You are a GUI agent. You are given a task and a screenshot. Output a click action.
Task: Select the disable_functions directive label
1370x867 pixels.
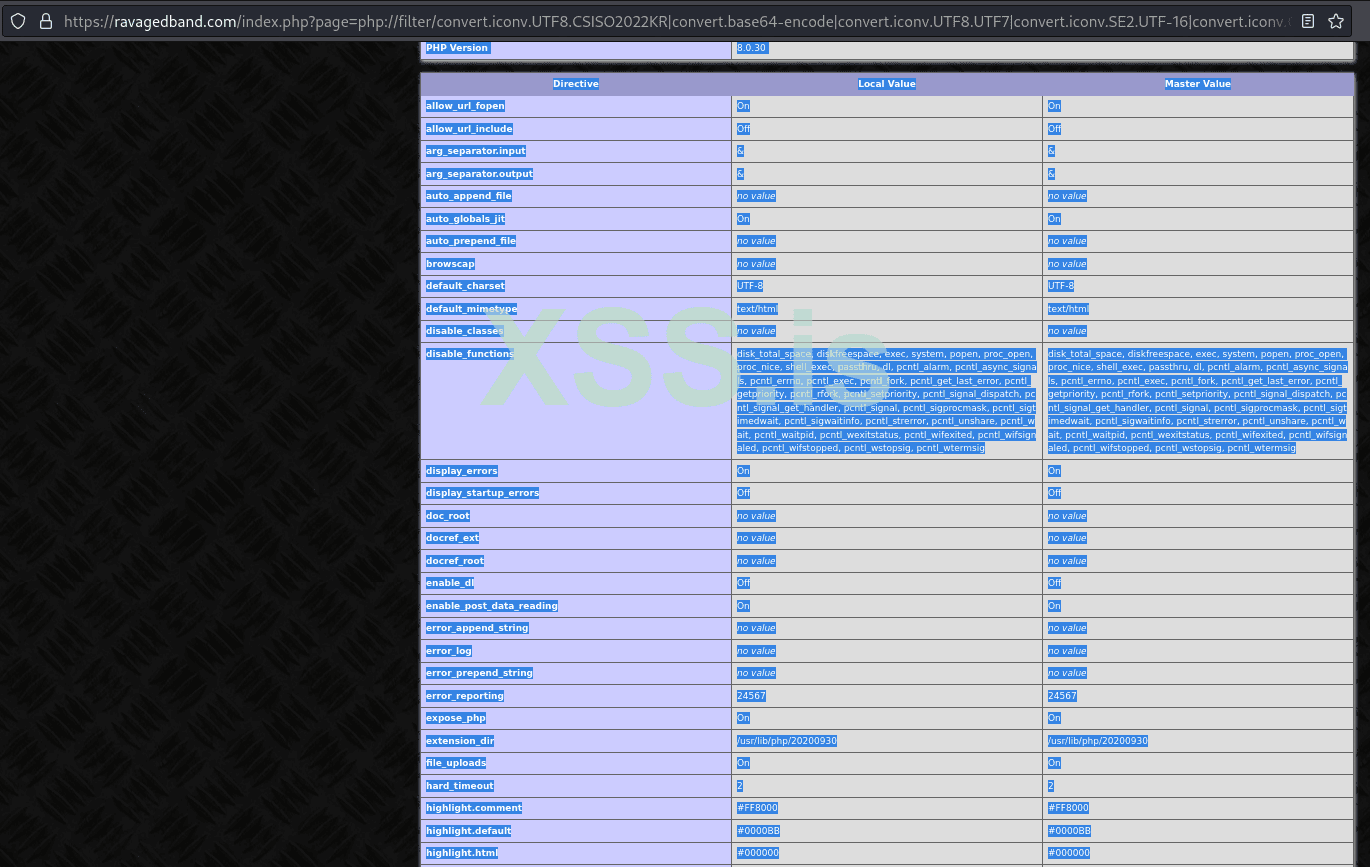[471, 354]
